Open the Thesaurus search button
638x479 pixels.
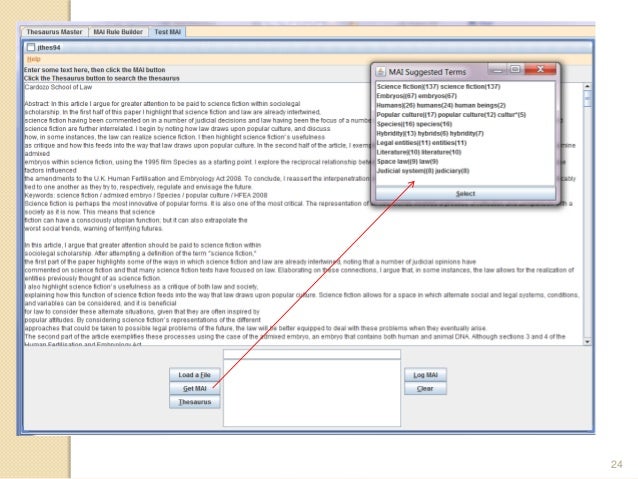[194, 402]
